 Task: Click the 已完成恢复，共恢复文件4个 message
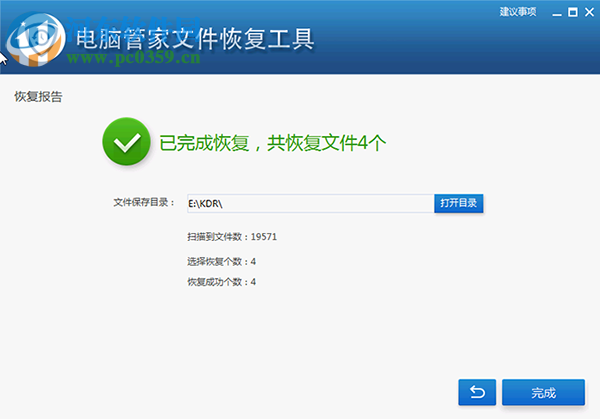[x=272, y=143]
